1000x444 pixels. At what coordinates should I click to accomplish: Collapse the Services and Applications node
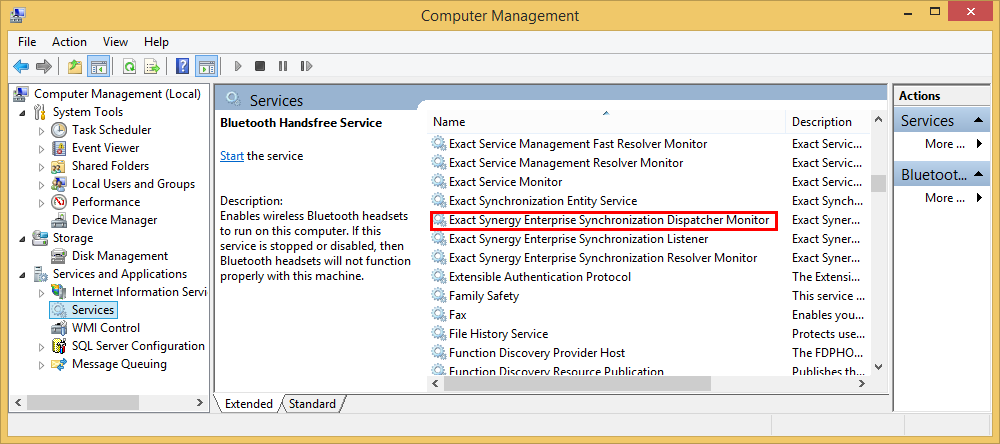[x=23, y=275]
